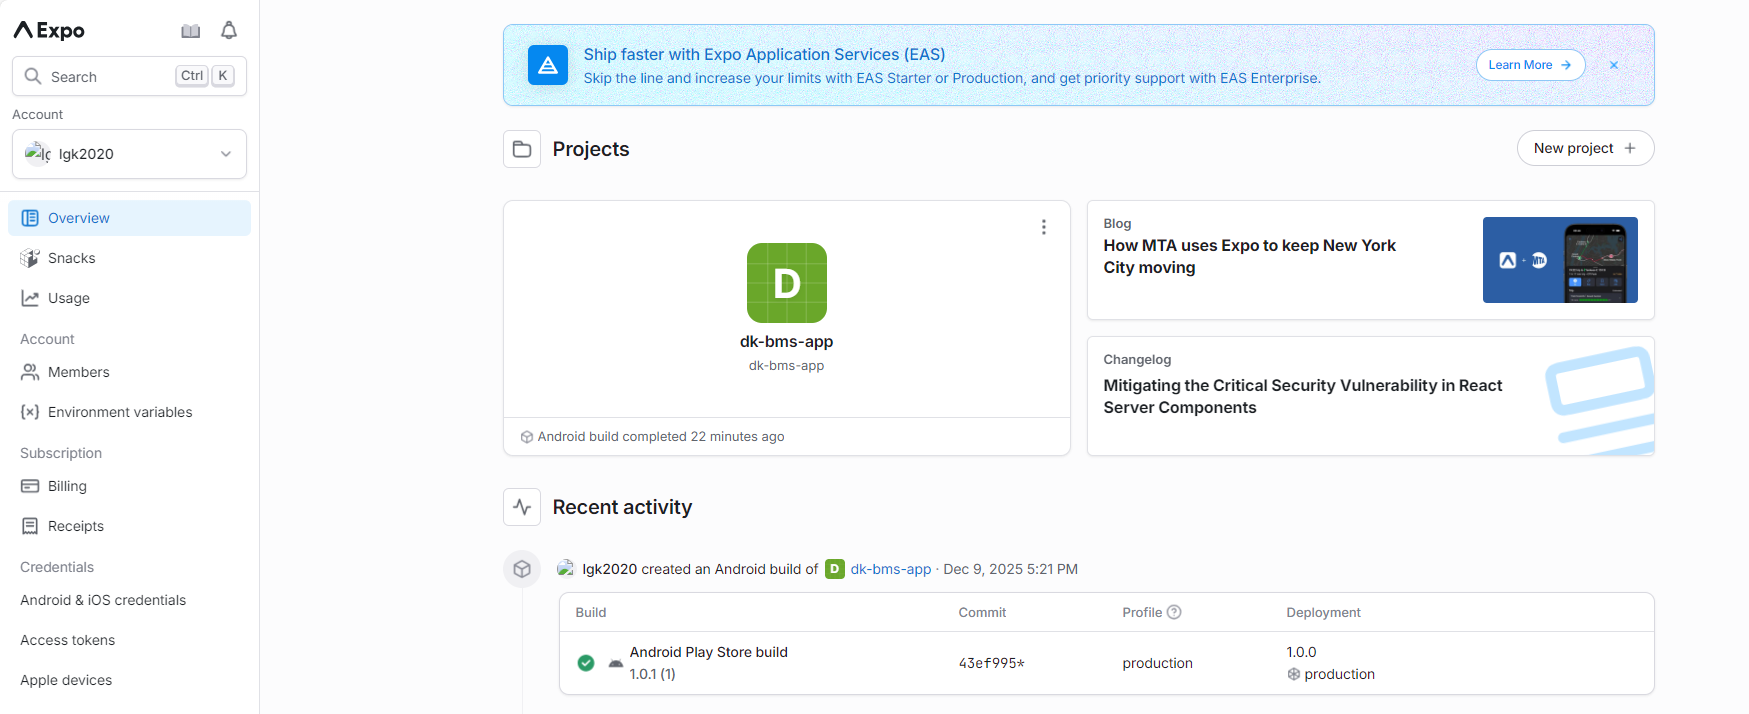1749x714 pixels.
Task: Click the search input field
Action: tap(110, 77)
